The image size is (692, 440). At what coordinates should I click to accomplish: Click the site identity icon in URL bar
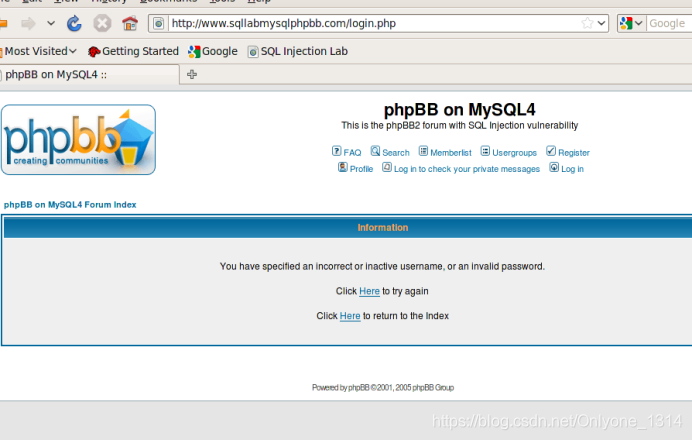click(159, 23)
